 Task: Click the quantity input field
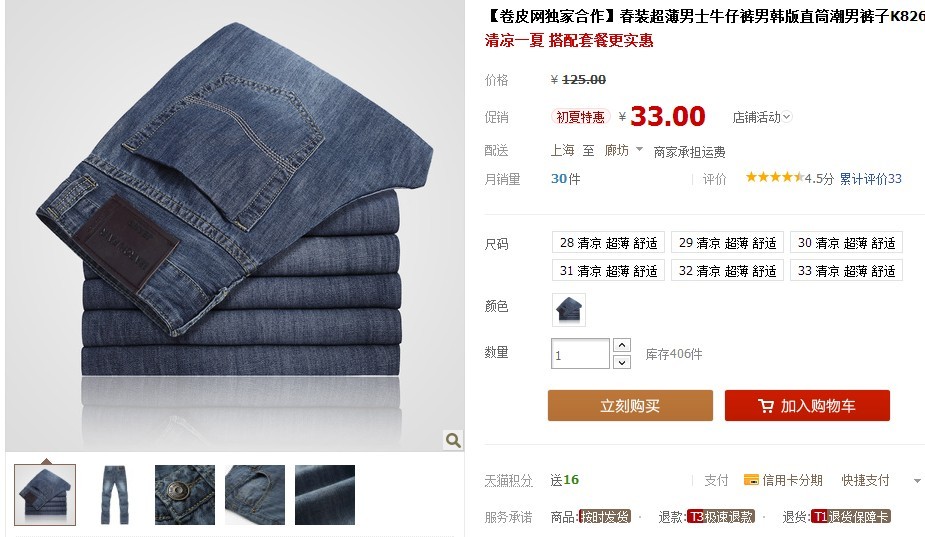click(580, 353)
